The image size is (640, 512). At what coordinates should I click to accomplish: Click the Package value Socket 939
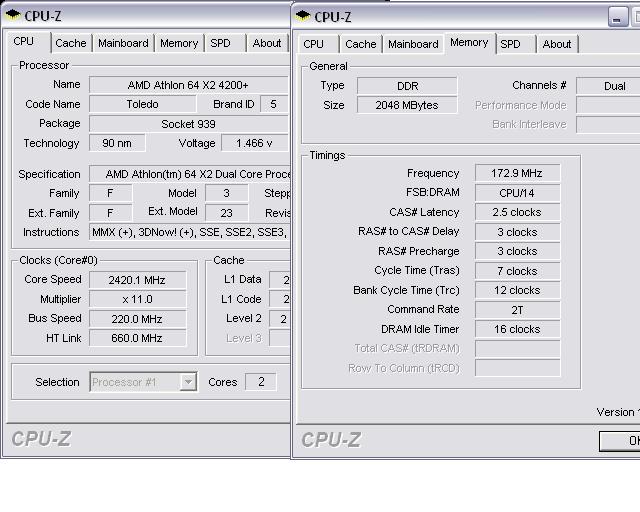(x=188, y=124)
